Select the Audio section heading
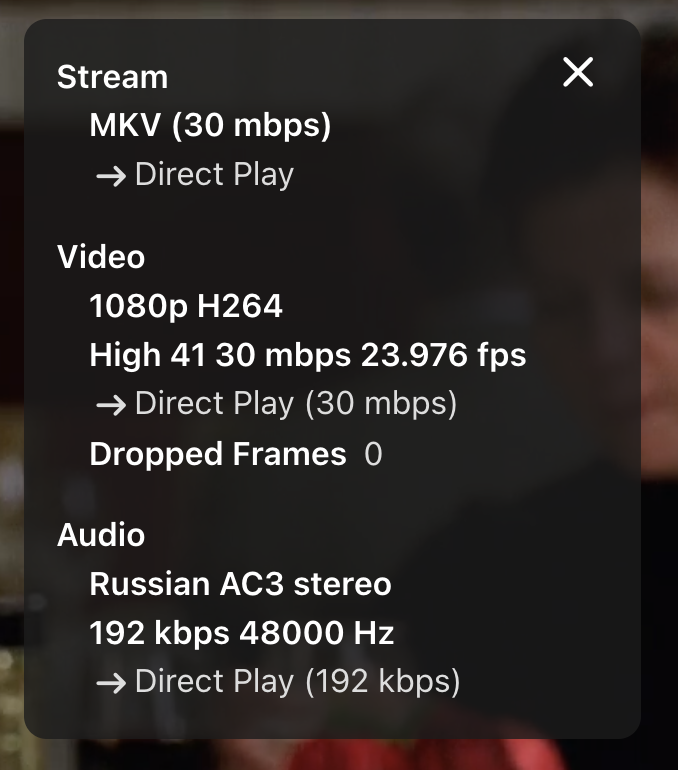The height and width of the screenshot is (770, 678). tap(101, 535)
